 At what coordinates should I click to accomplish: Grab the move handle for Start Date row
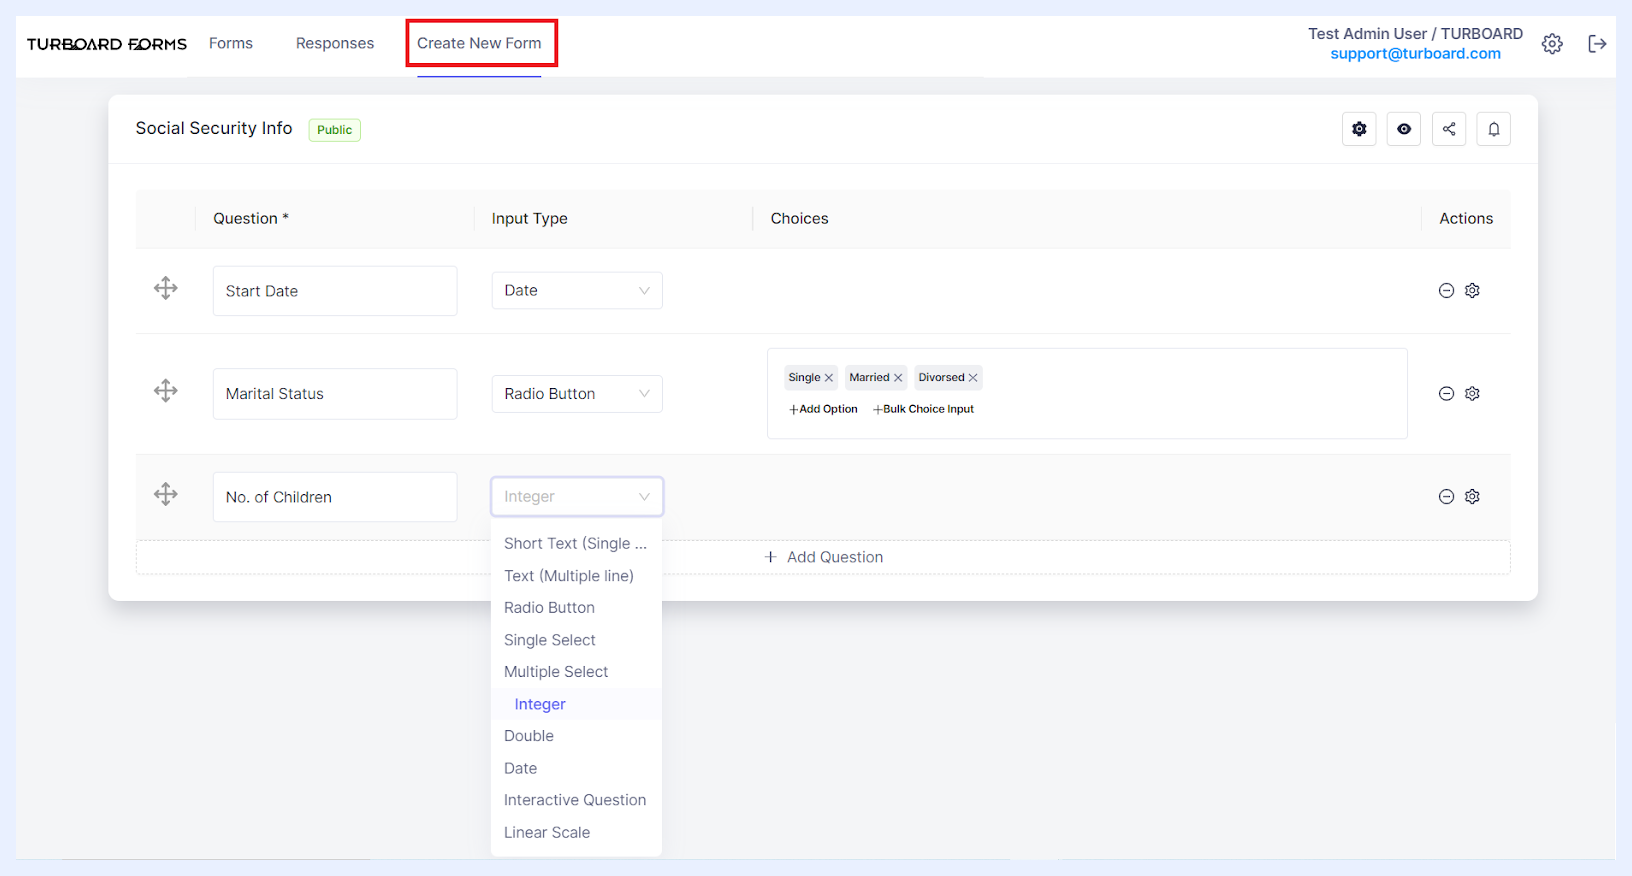pos(166,289)
